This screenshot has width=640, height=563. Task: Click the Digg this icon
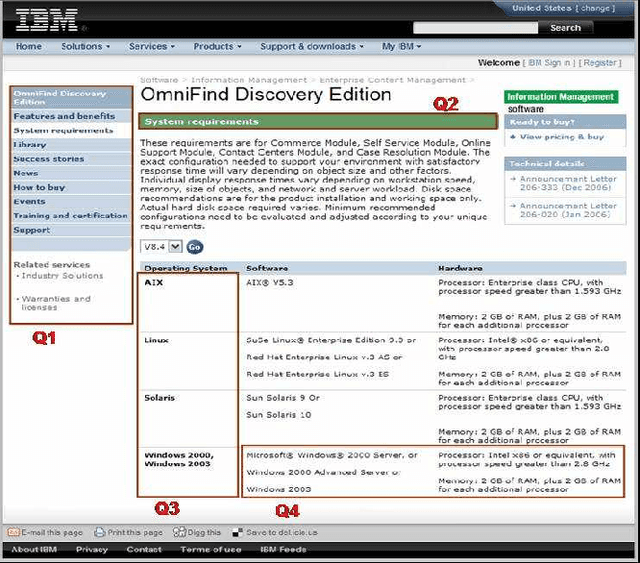[179, 532]
